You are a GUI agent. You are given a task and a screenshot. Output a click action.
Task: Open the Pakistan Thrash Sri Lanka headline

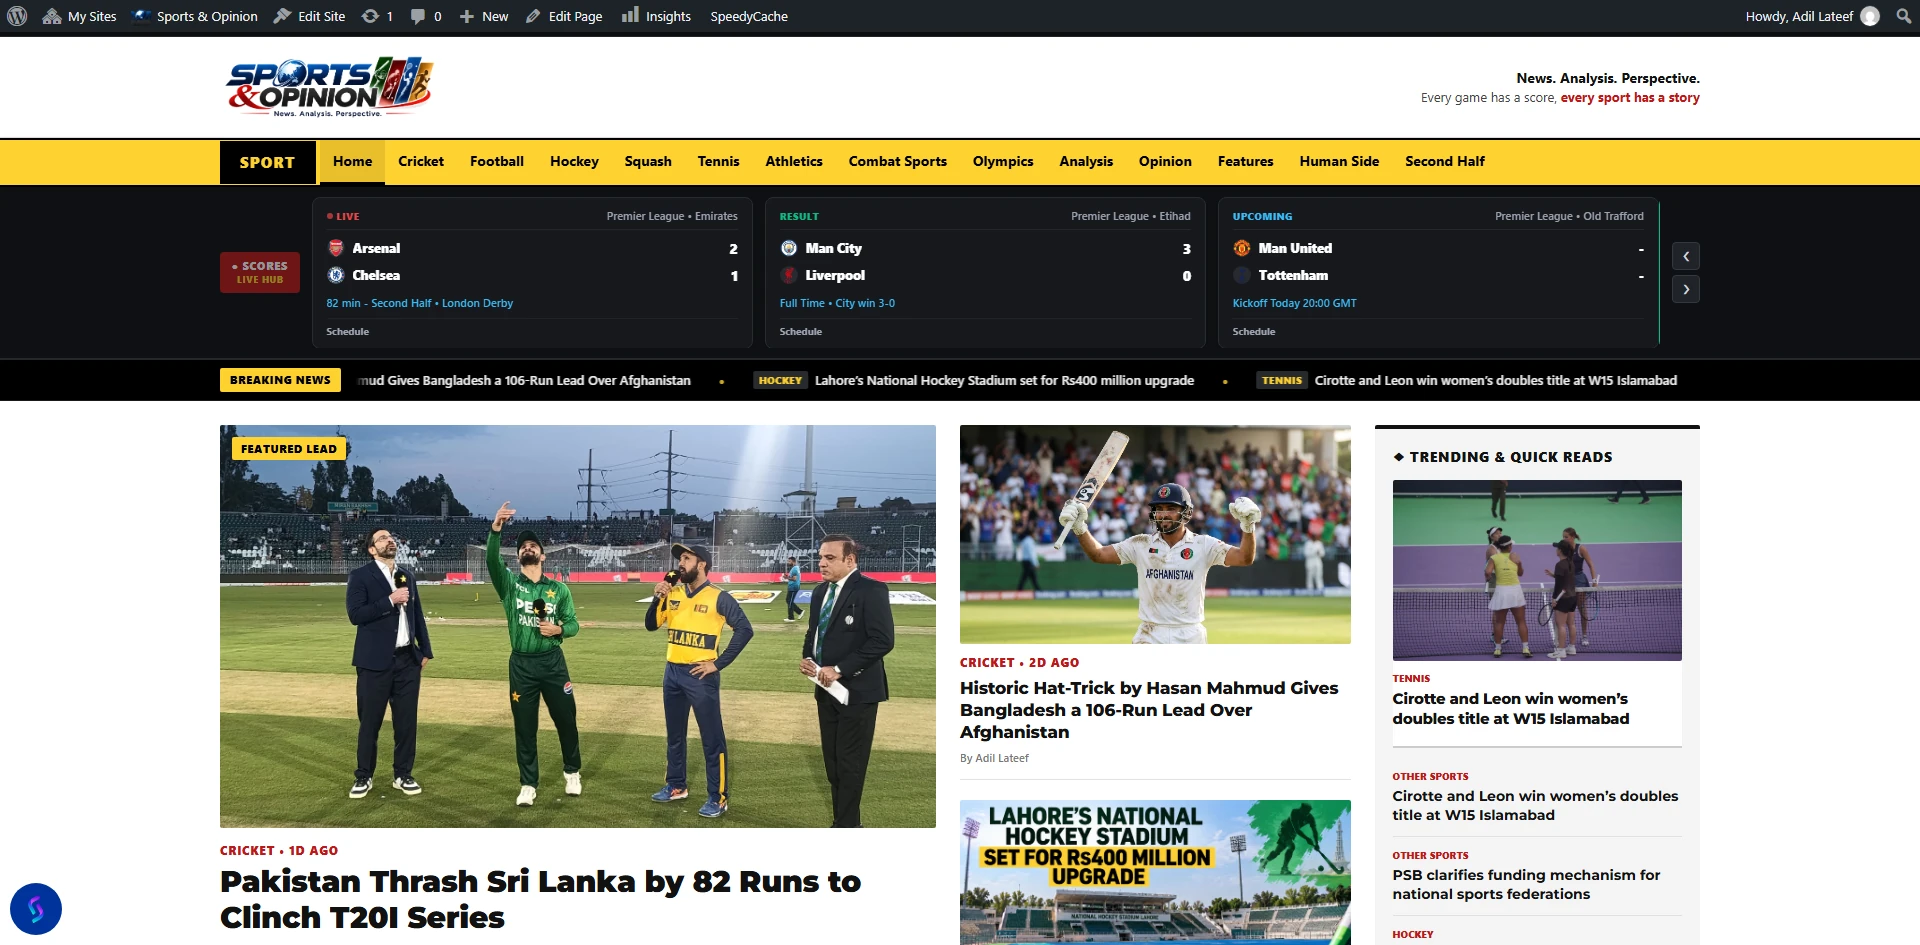pos(540,899)
